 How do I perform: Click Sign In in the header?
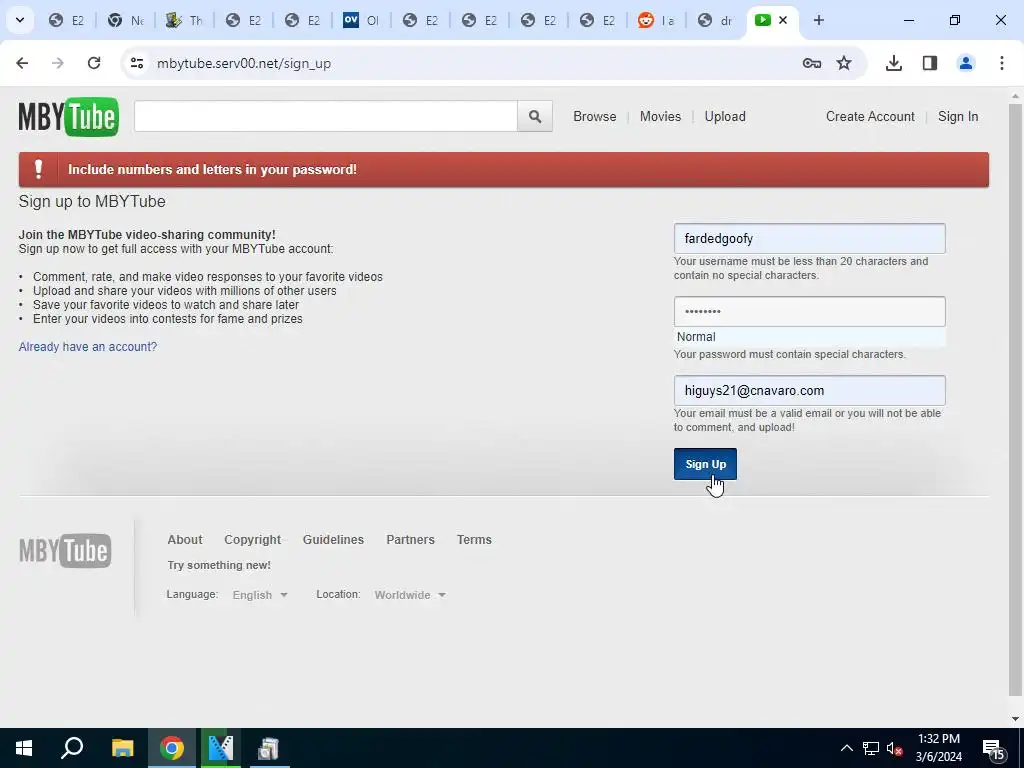point(958,116)
